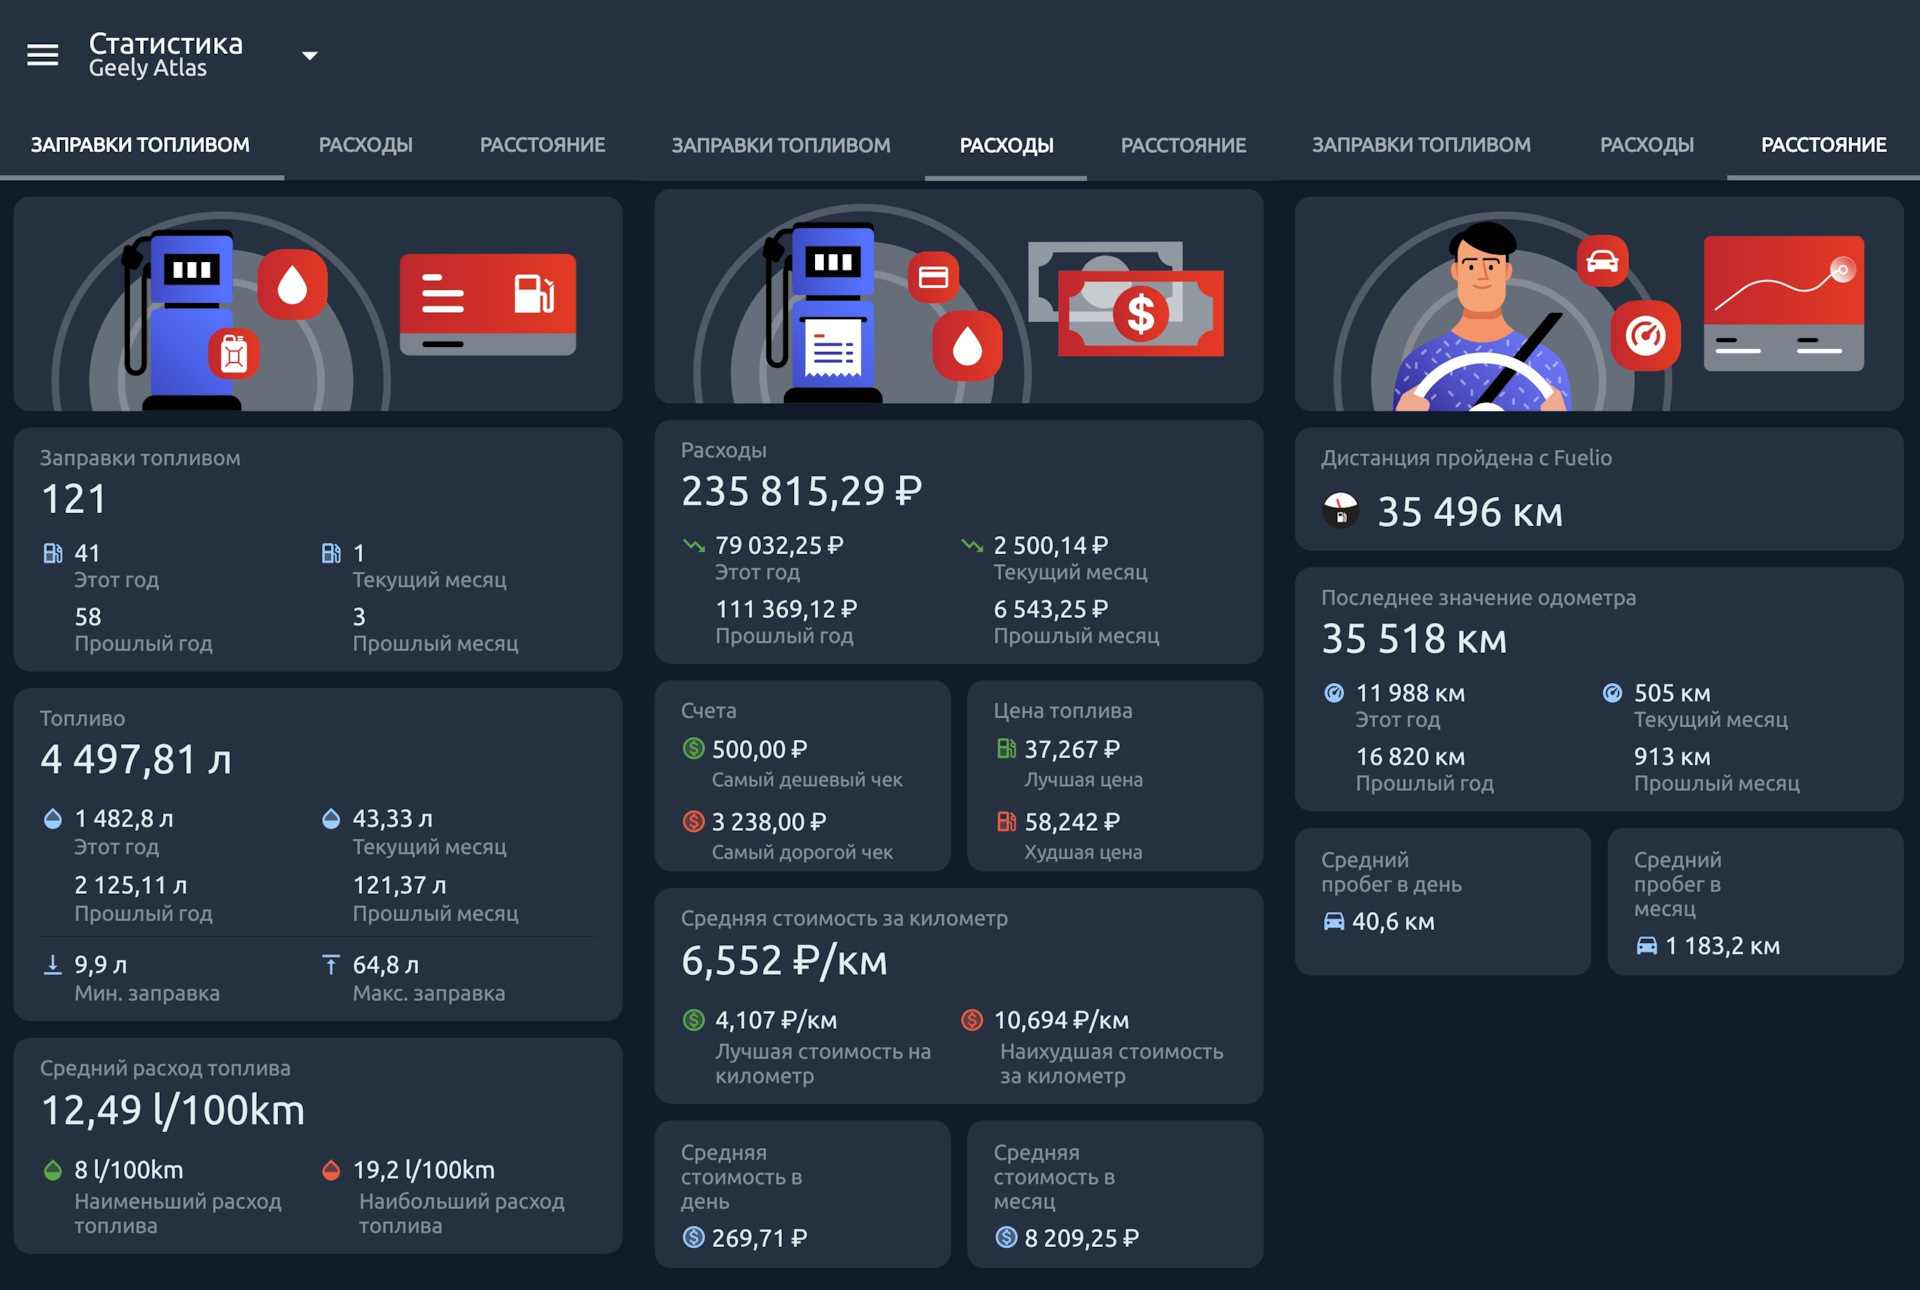Click last month distance 913 км
The width and height of the screenshot is (1920, 1290).
point(1672,757)
